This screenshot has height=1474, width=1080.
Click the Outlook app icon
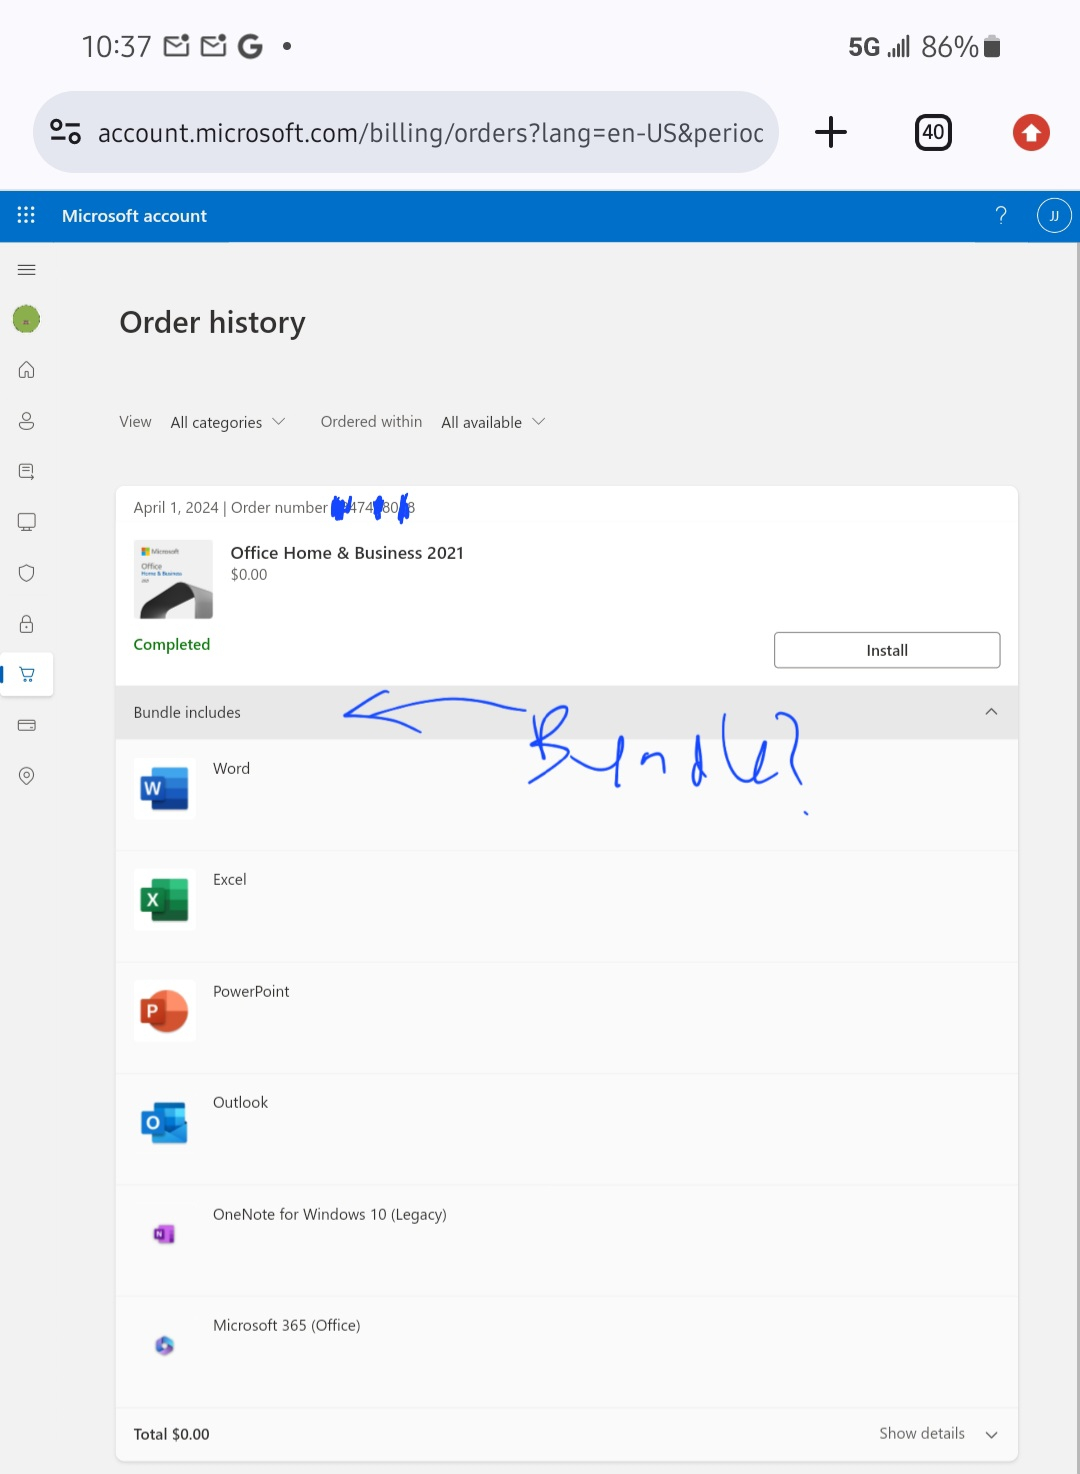pos(165,1123)
